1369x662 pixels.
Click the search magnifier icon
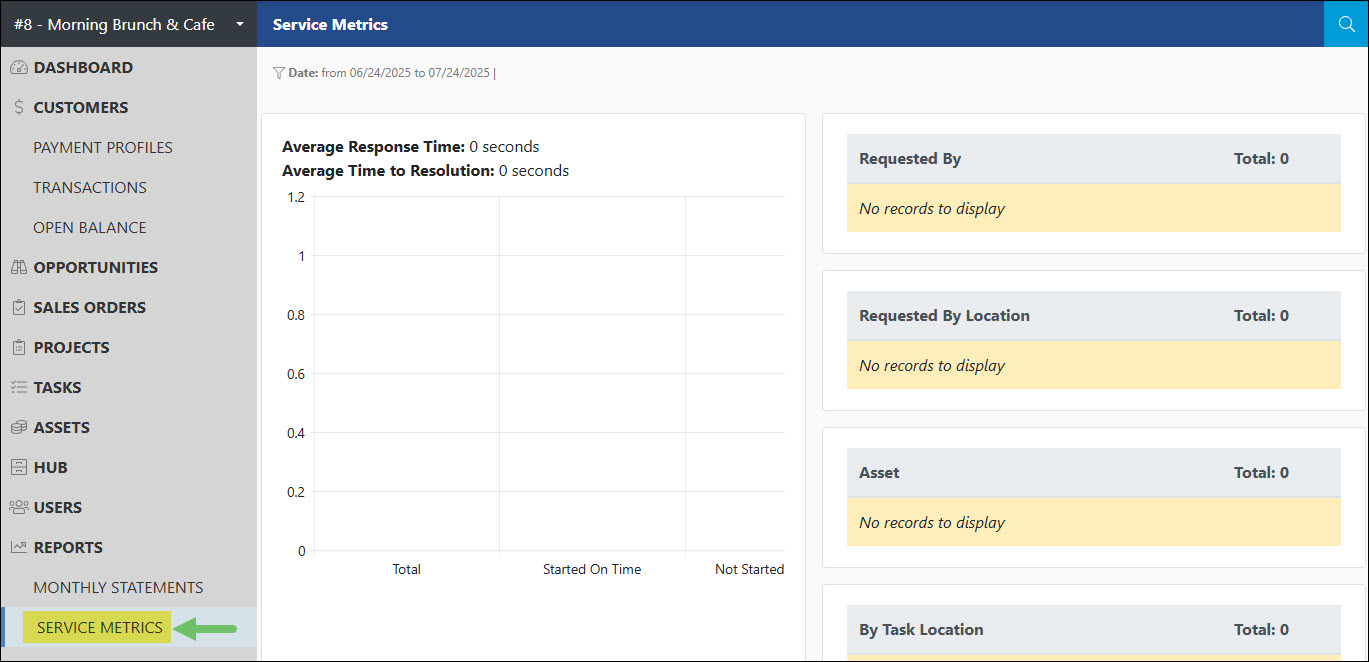click(x=1346, y=23)
